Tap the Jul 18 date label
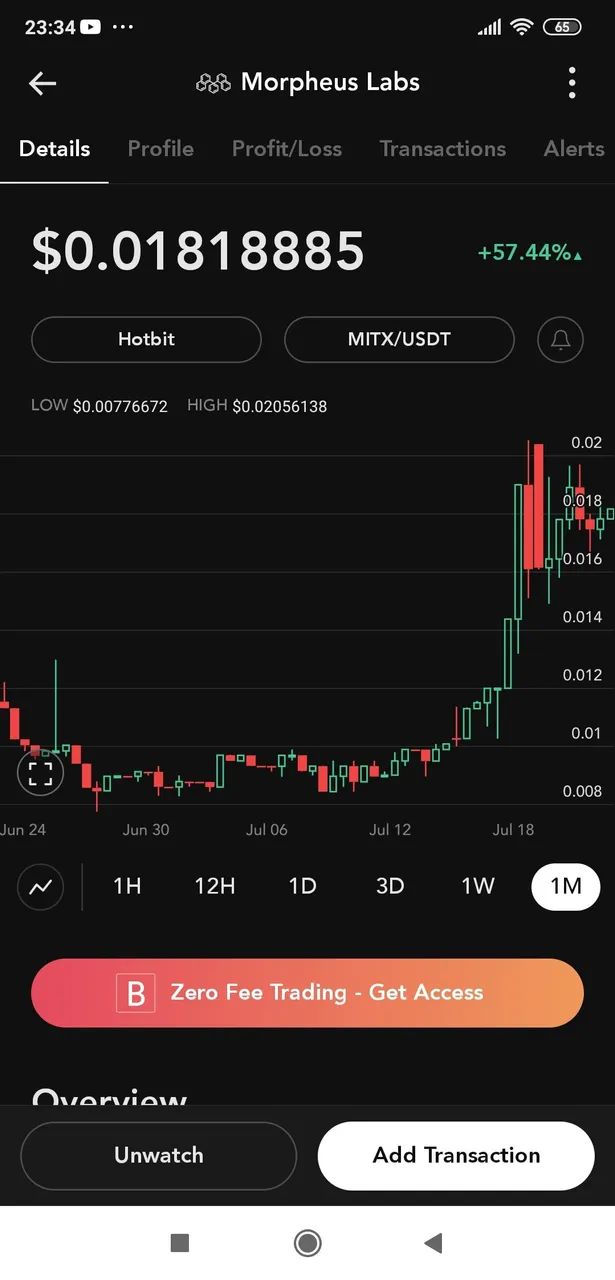Viewport: 615px width, 1280px height. [513, 830]
